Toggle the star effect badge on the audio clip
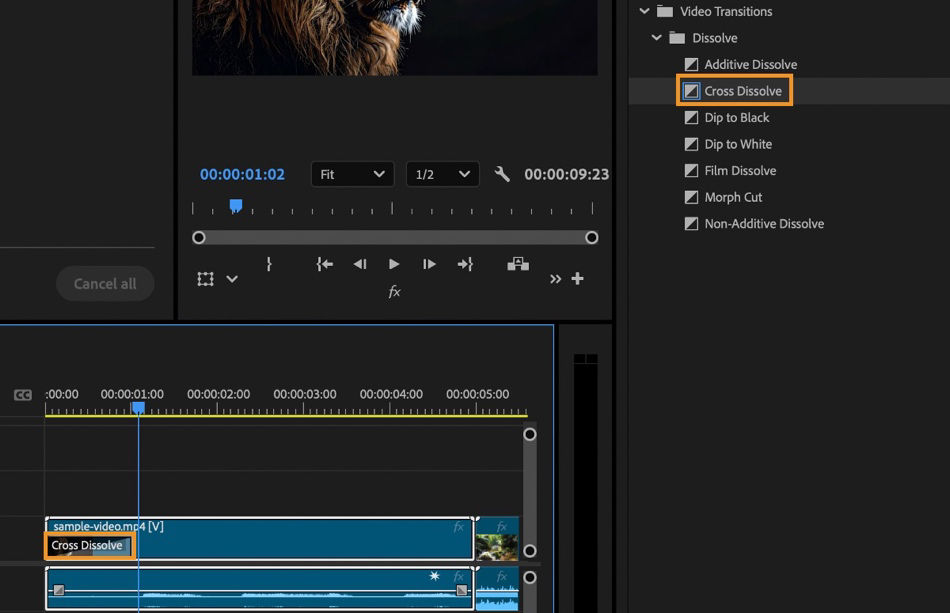The height and width of the screenshot is (613, 950). [x=434, y=577]
